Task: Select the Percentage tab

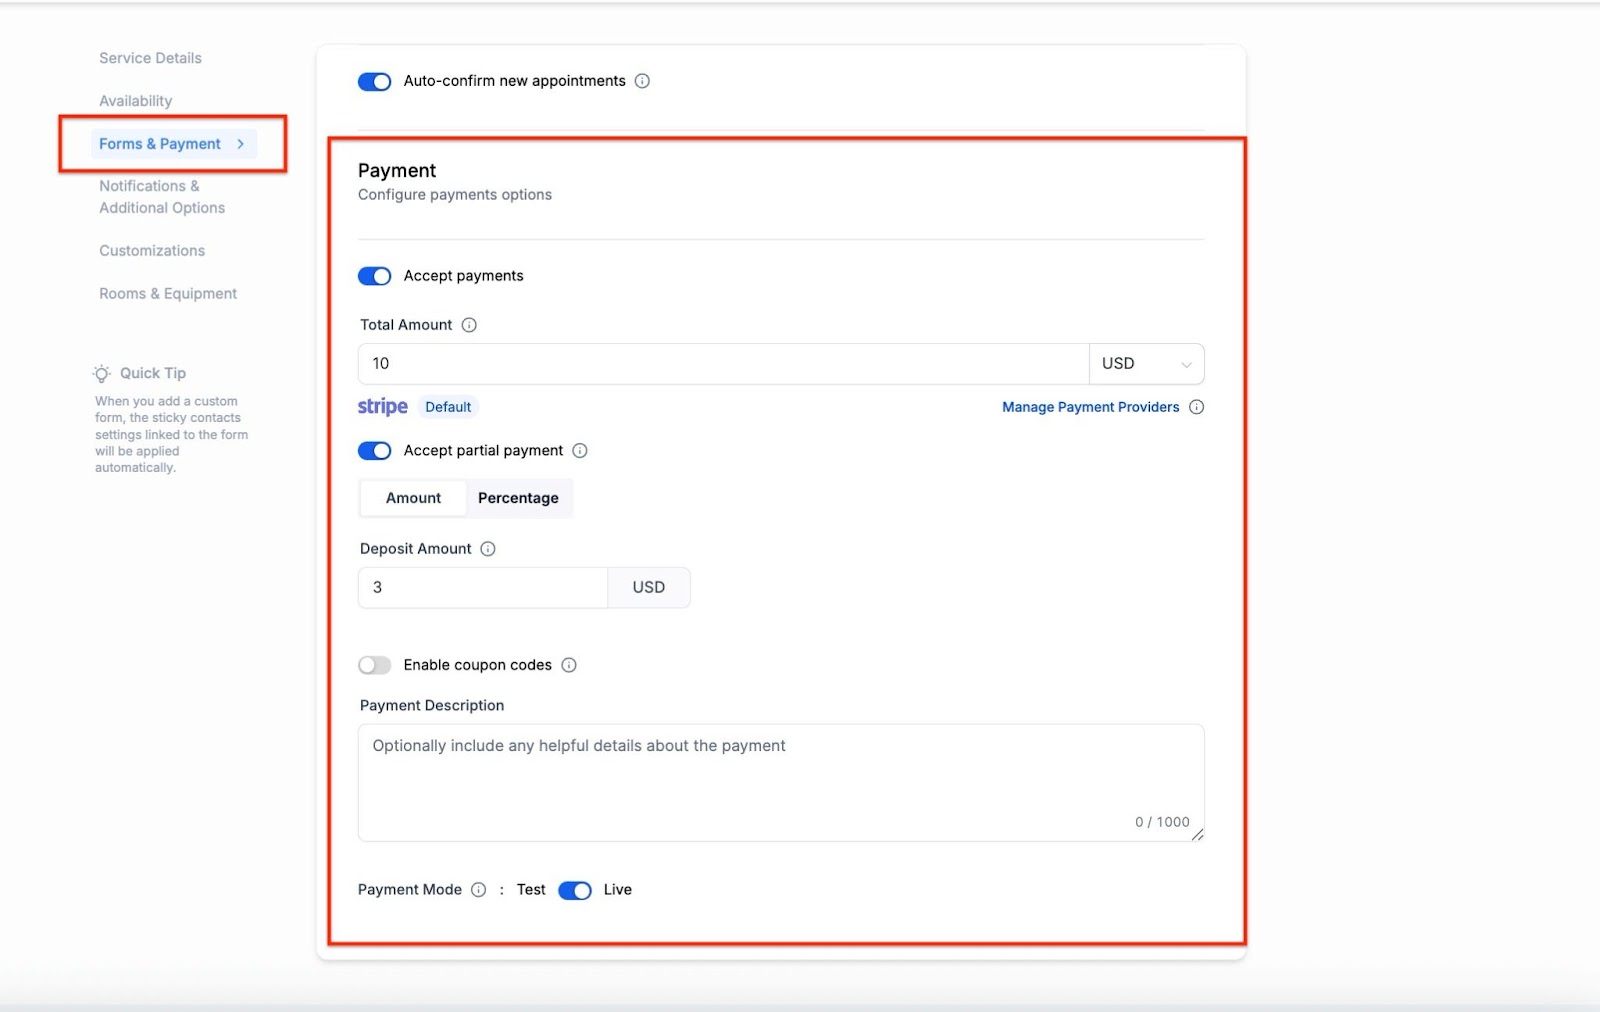Action: 518,498
